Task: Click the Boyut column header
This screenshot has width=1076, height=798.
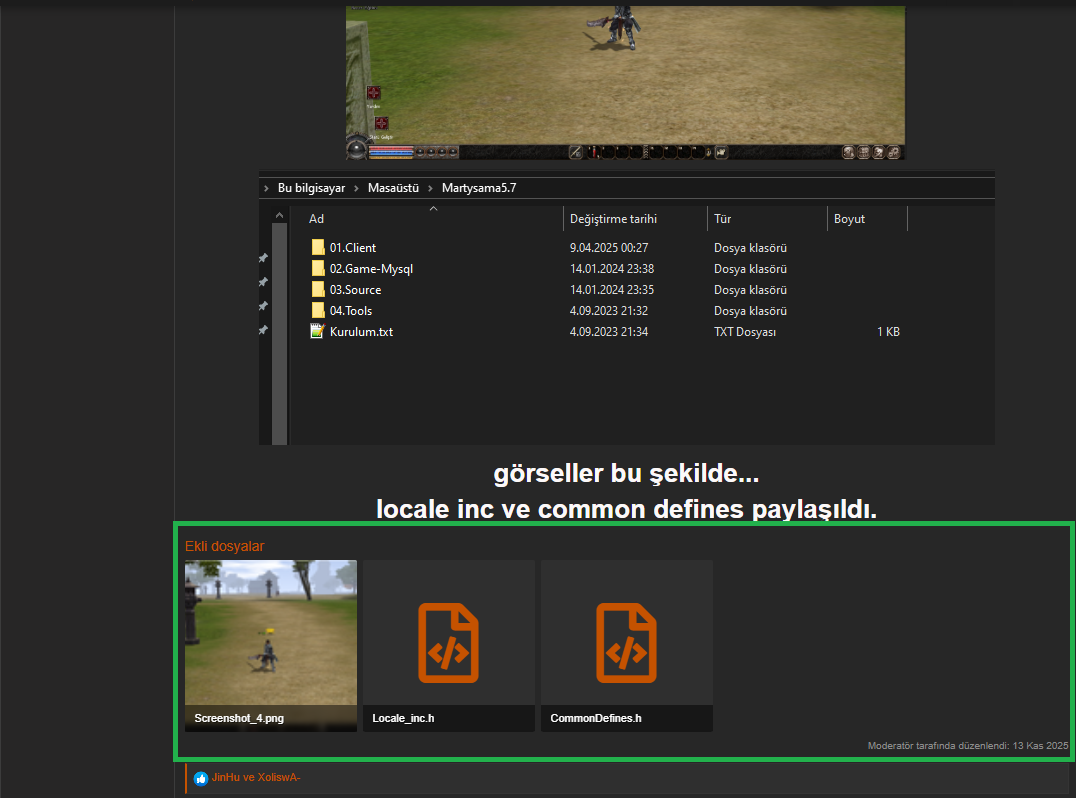Action: click(849, 219)
